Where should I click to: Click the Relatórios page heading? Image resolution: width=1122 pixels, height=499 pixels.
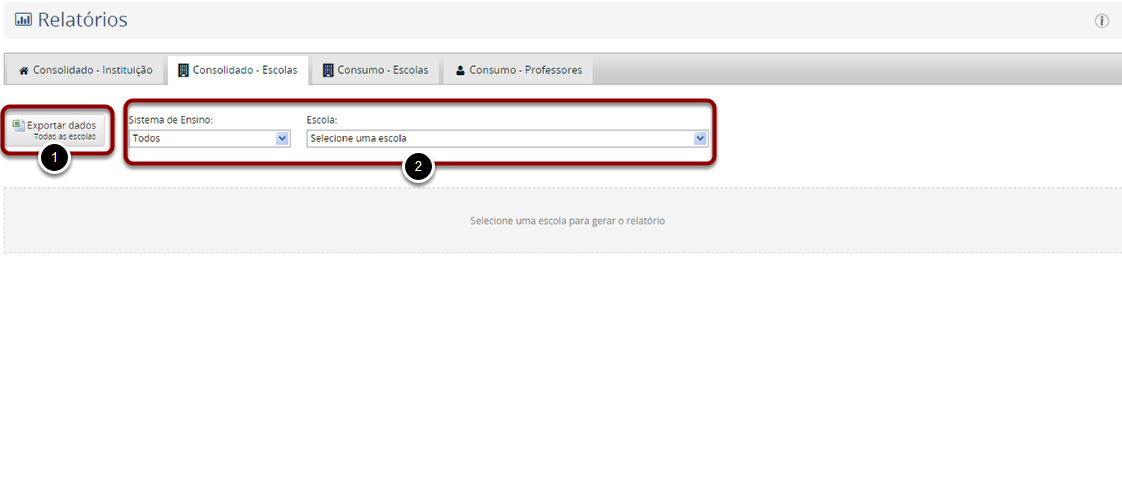pos(82,20)
